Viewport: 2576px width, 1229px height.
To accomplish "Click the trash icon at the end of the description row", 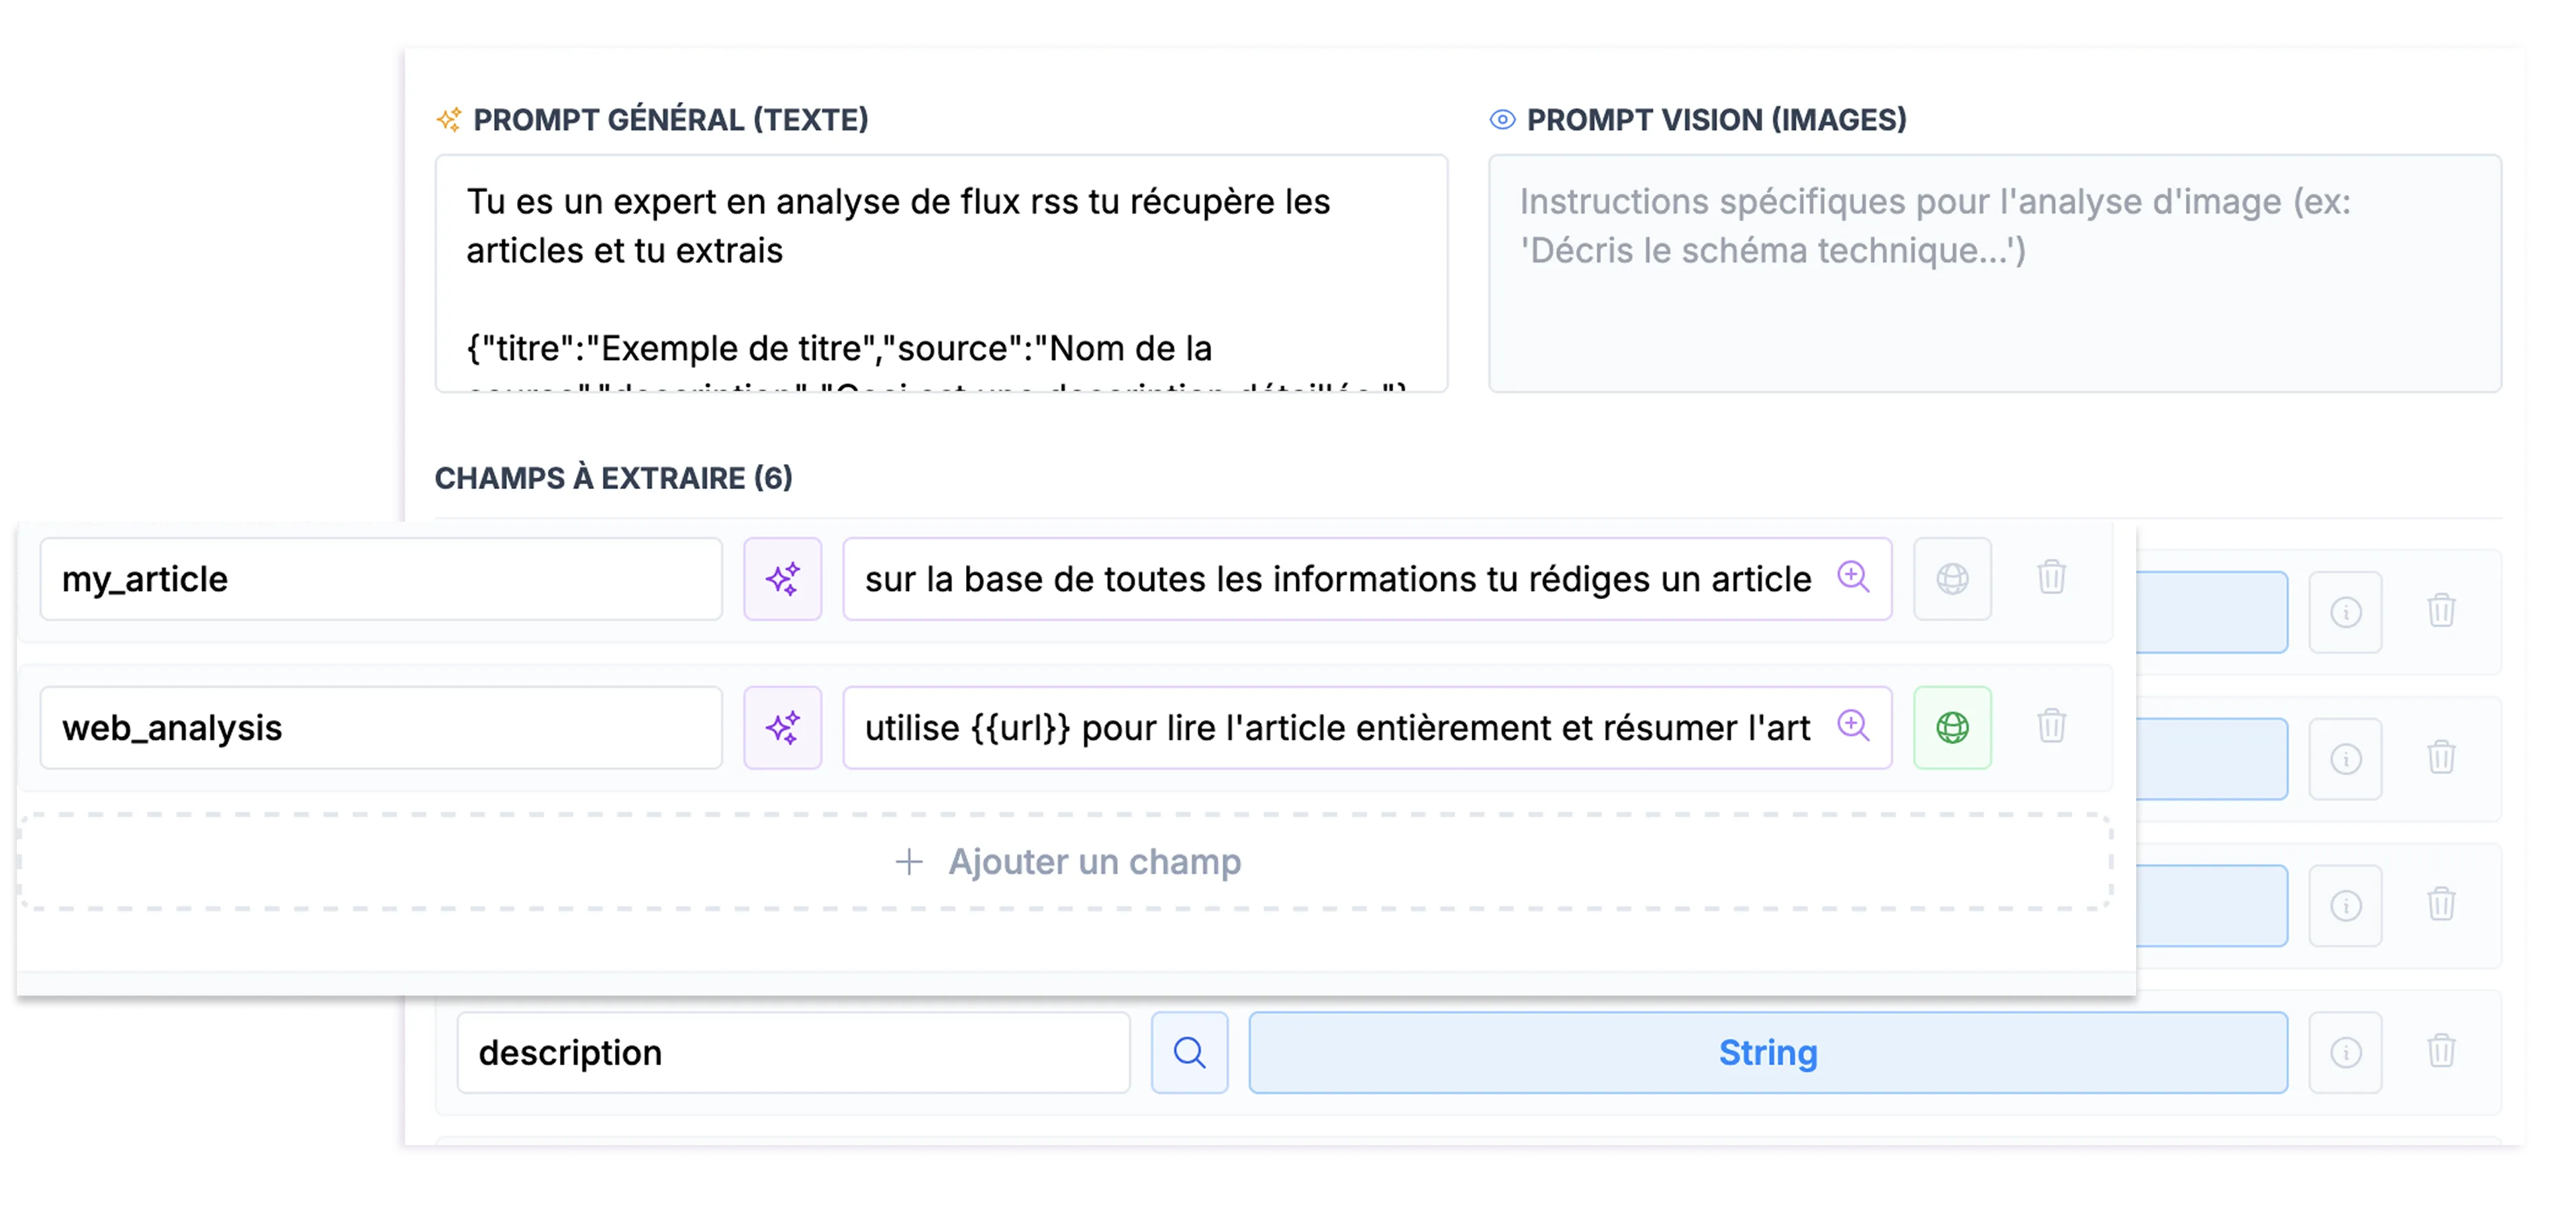I will (x=2442, y=1052).
